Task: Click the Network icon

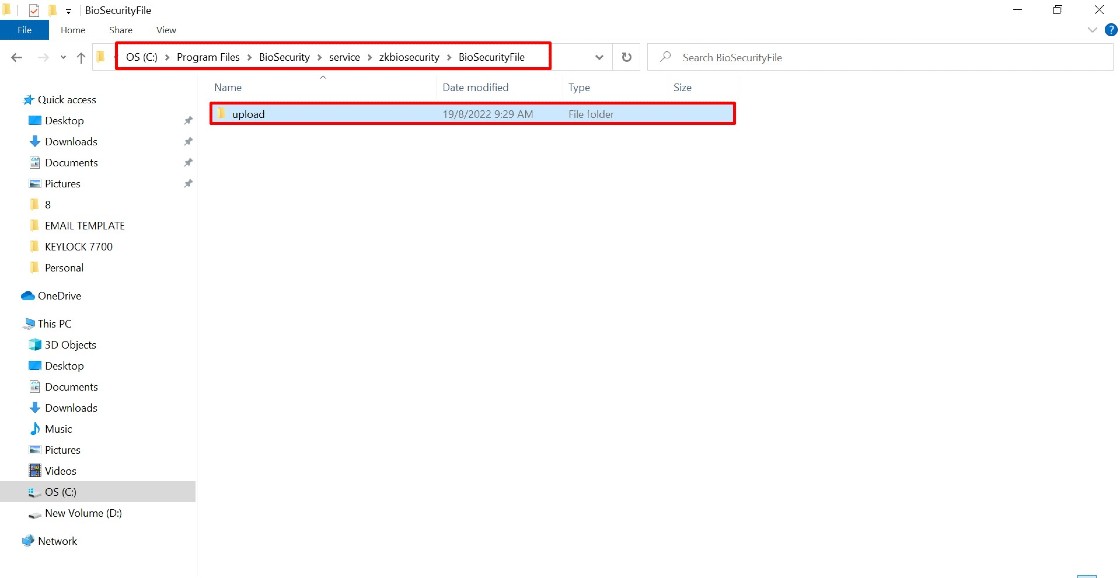Action: [x=28, y=541]
